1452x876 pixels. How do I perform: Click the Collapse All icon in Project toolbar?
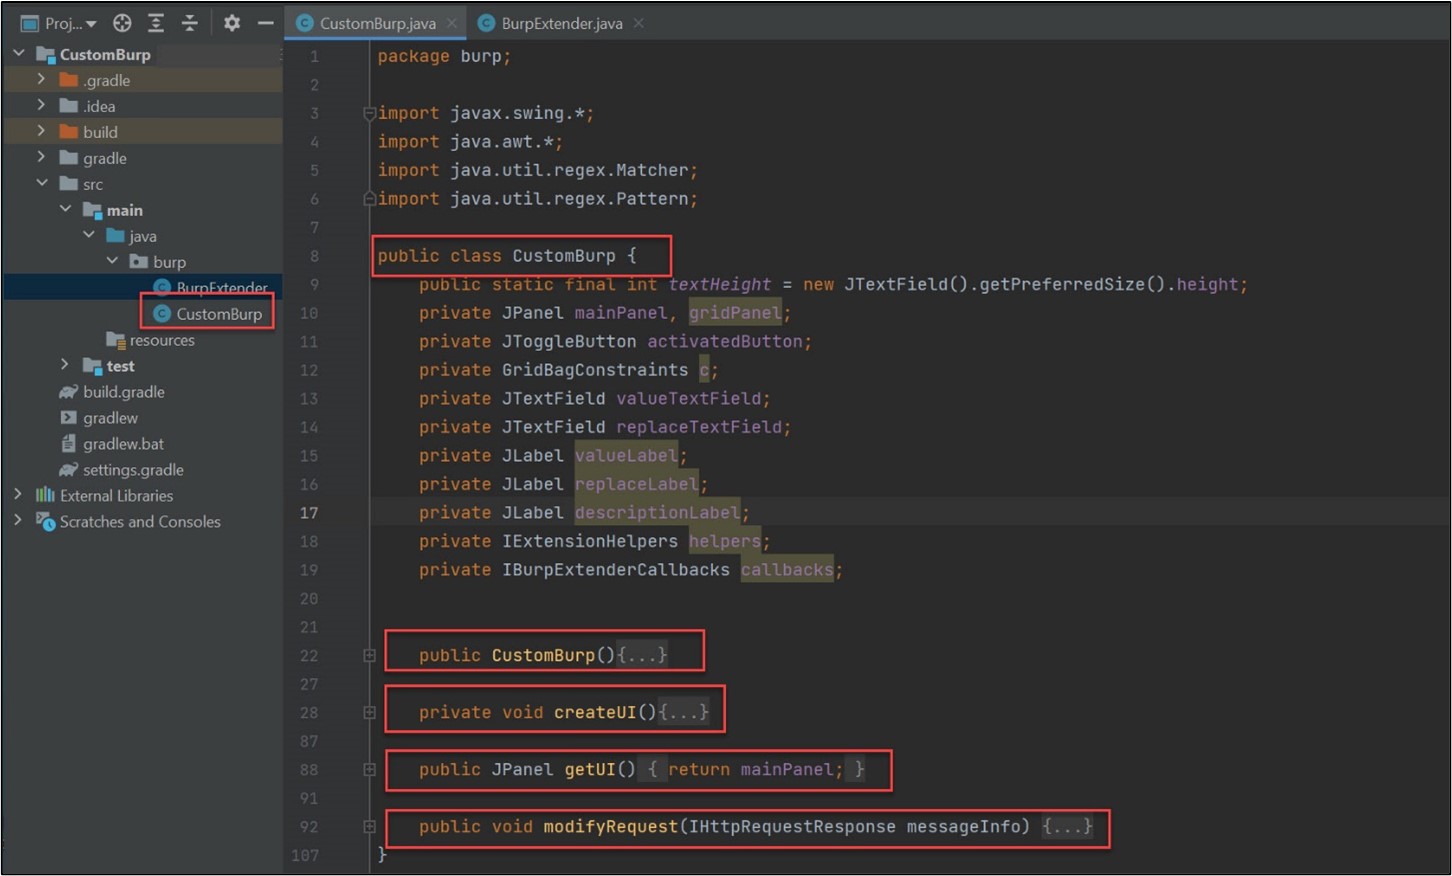190,23
